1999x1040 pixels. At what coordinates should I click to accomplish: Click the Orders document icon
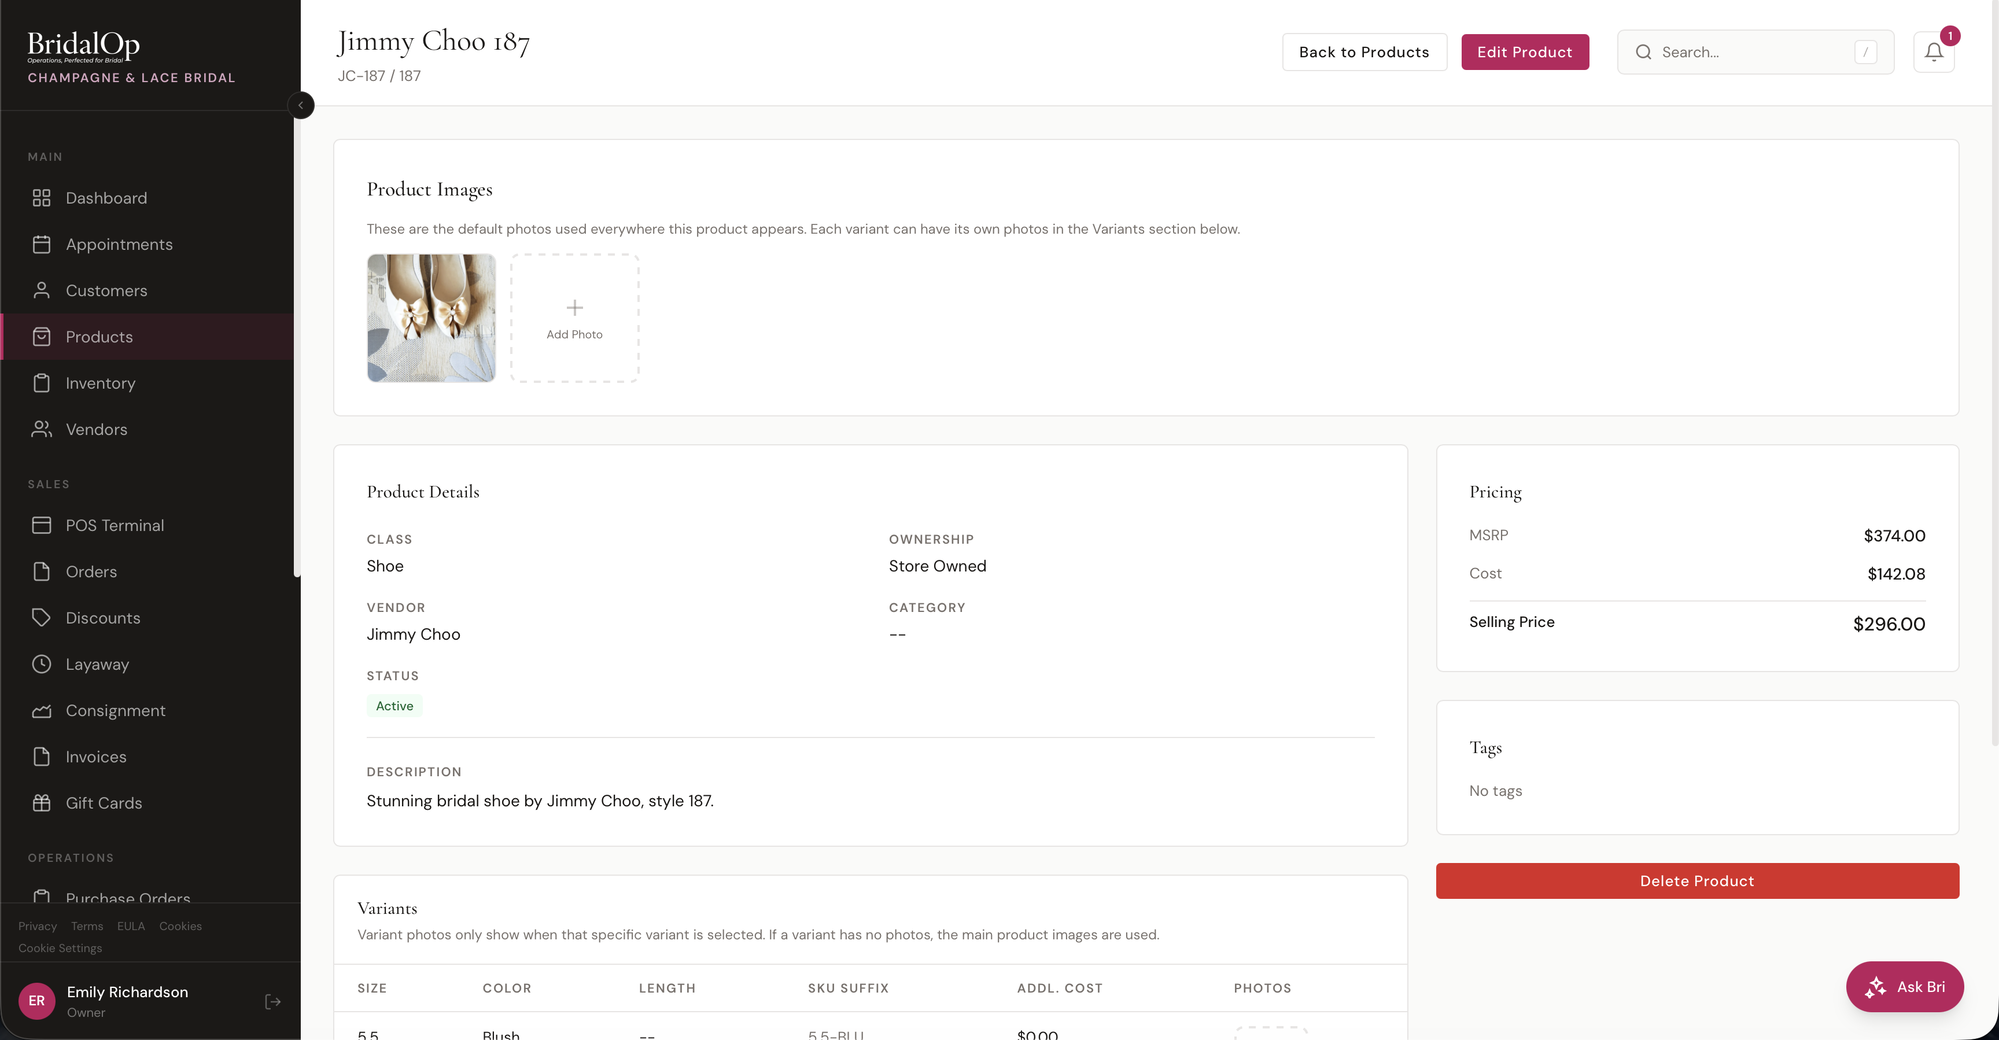click(41, 571)
